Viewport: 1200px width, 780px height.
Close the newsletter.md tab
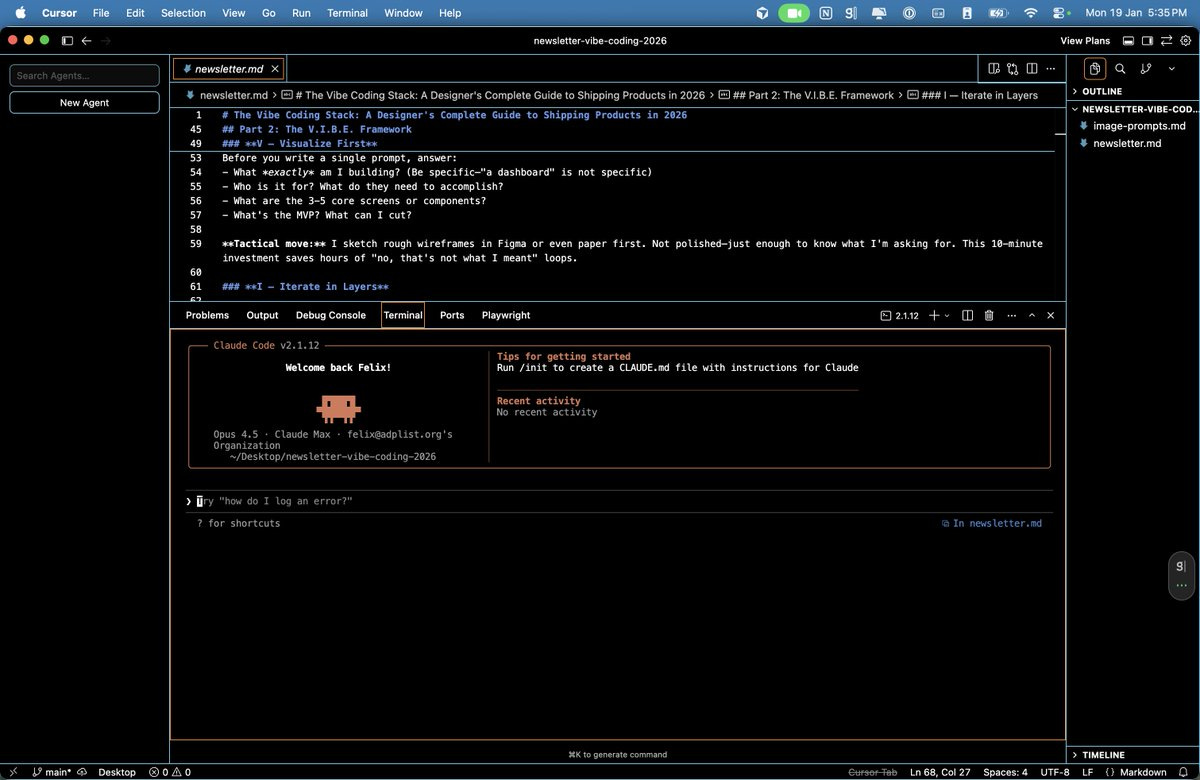(x=276, y=69)
